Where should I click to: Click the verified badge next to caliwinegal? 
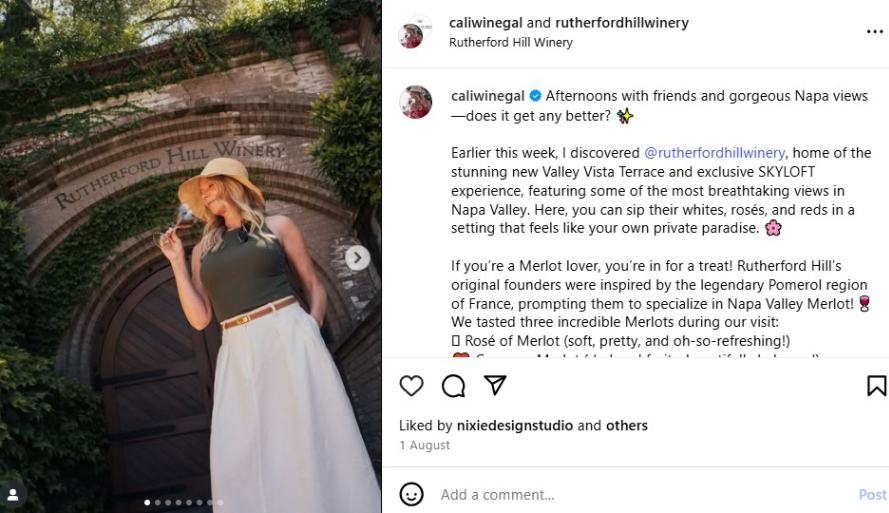coord(535,96)
